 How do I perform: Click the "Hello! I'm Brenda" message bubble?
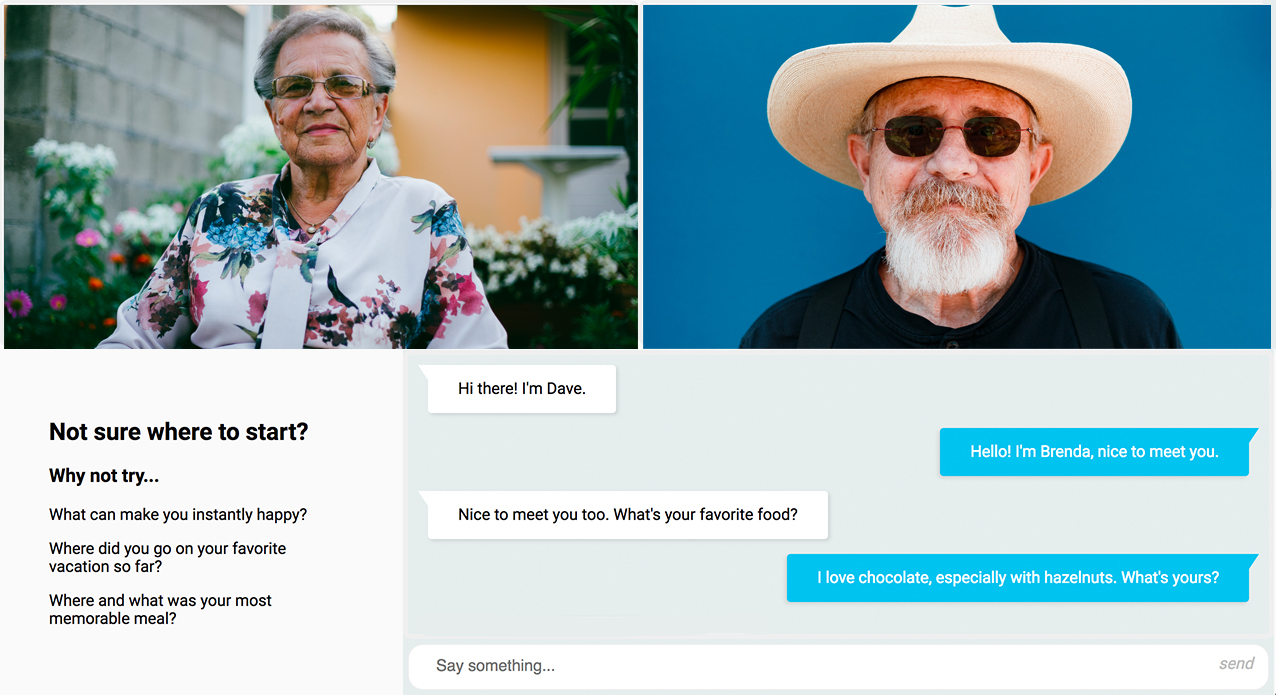(x=1094, y=452)
